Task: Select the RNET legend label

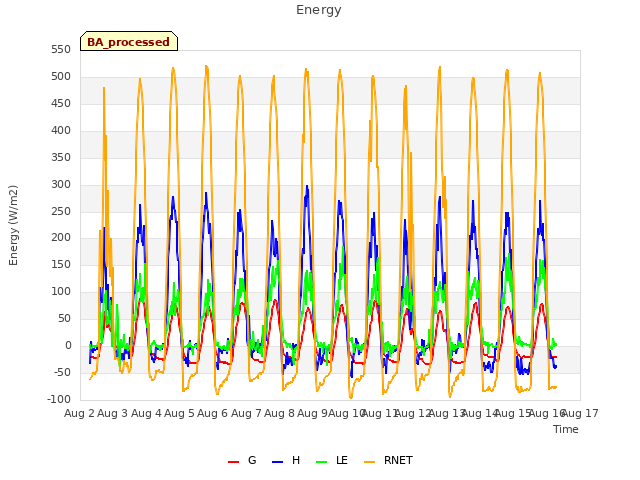Action: tap(398, 460)
